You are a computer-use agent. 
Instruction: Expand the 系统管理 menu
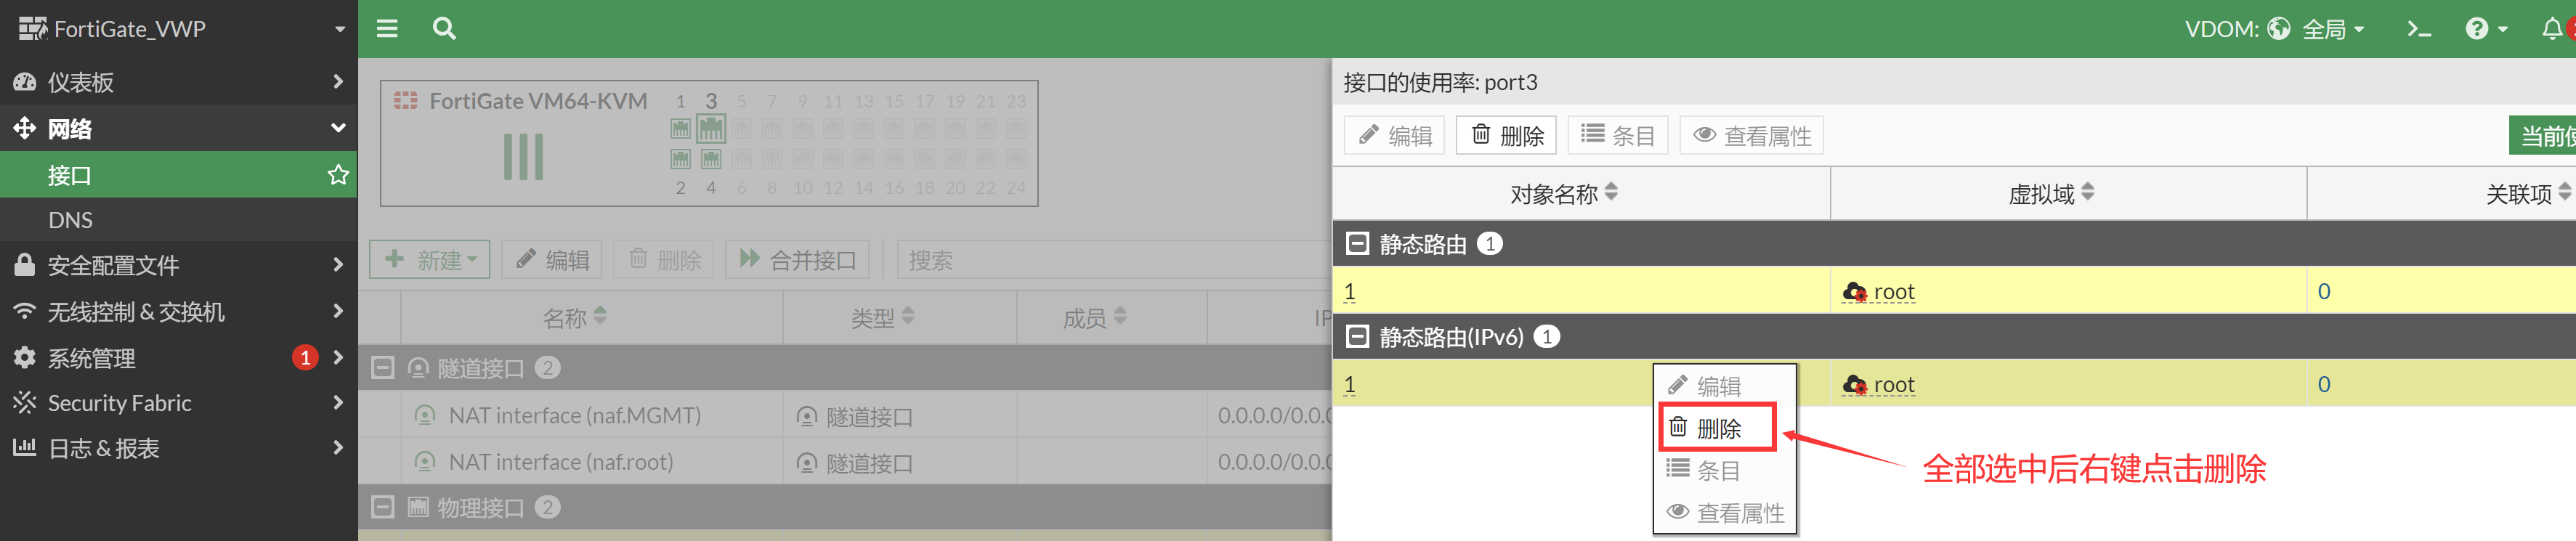[179, 357]
